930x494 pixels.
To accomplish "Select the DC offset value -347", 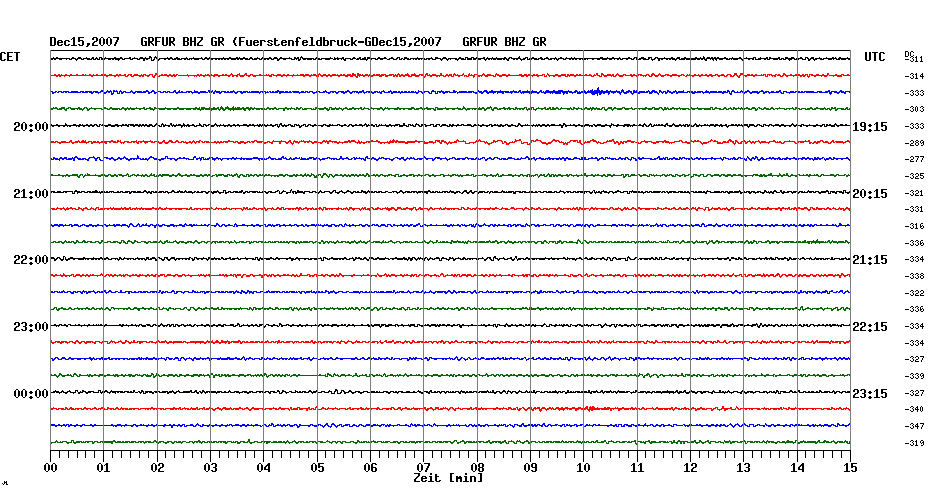I will (x=915, y=426).
